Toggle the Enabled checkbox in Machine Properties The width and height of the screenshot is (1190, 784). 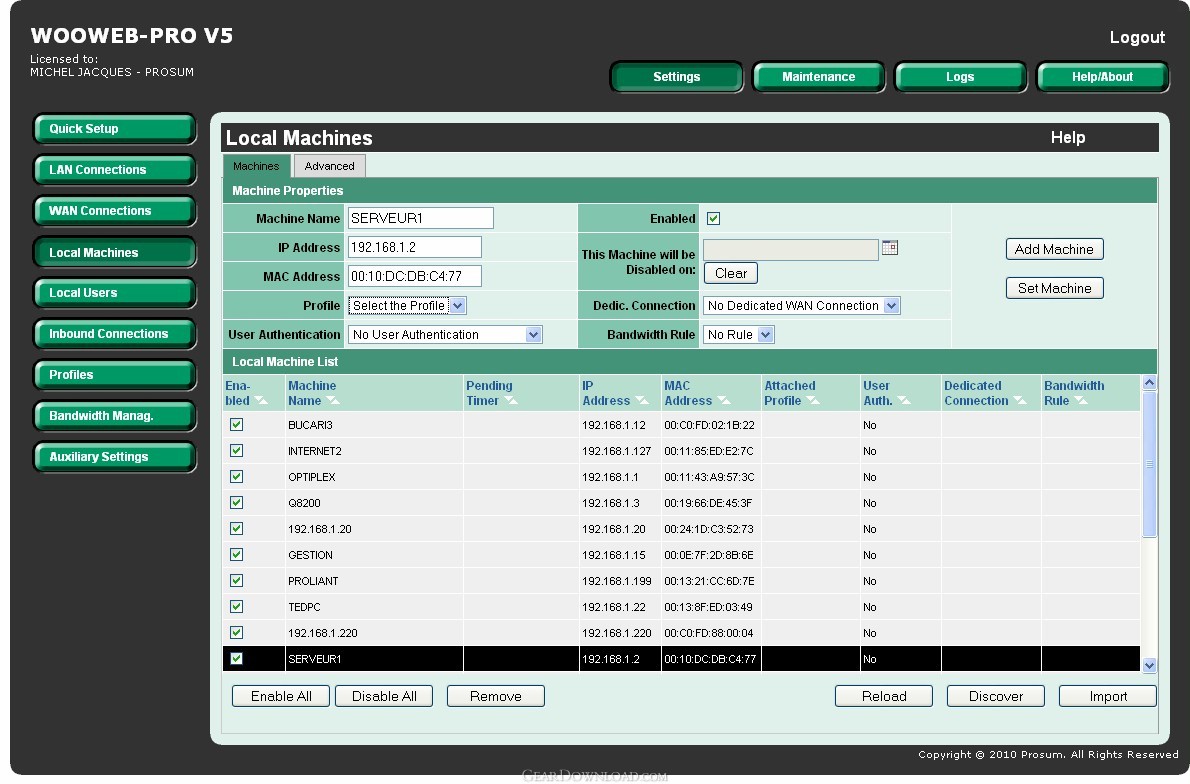tap(713, 218)
